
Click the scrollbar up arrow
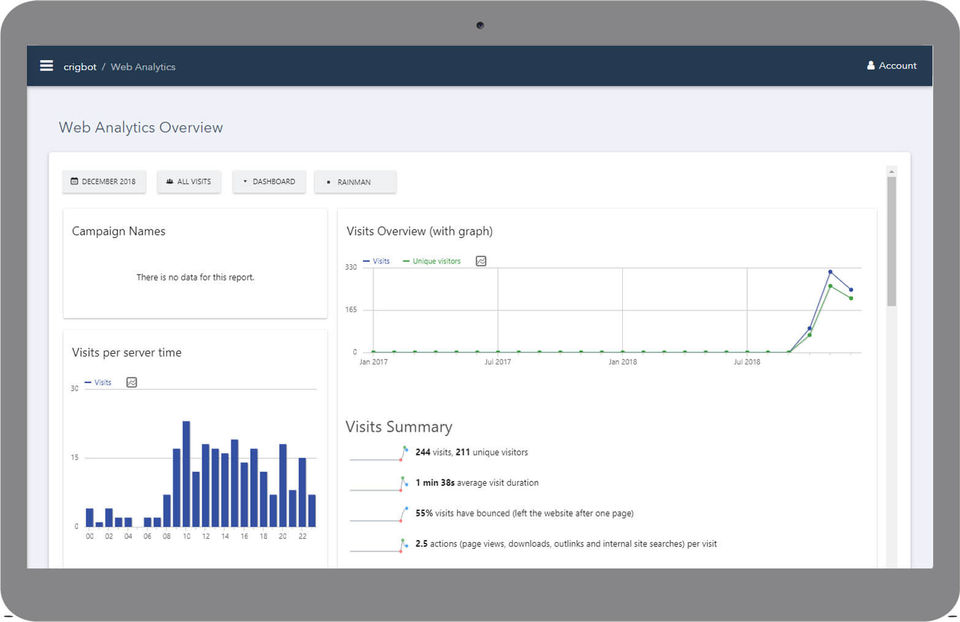tap(891, 171)
